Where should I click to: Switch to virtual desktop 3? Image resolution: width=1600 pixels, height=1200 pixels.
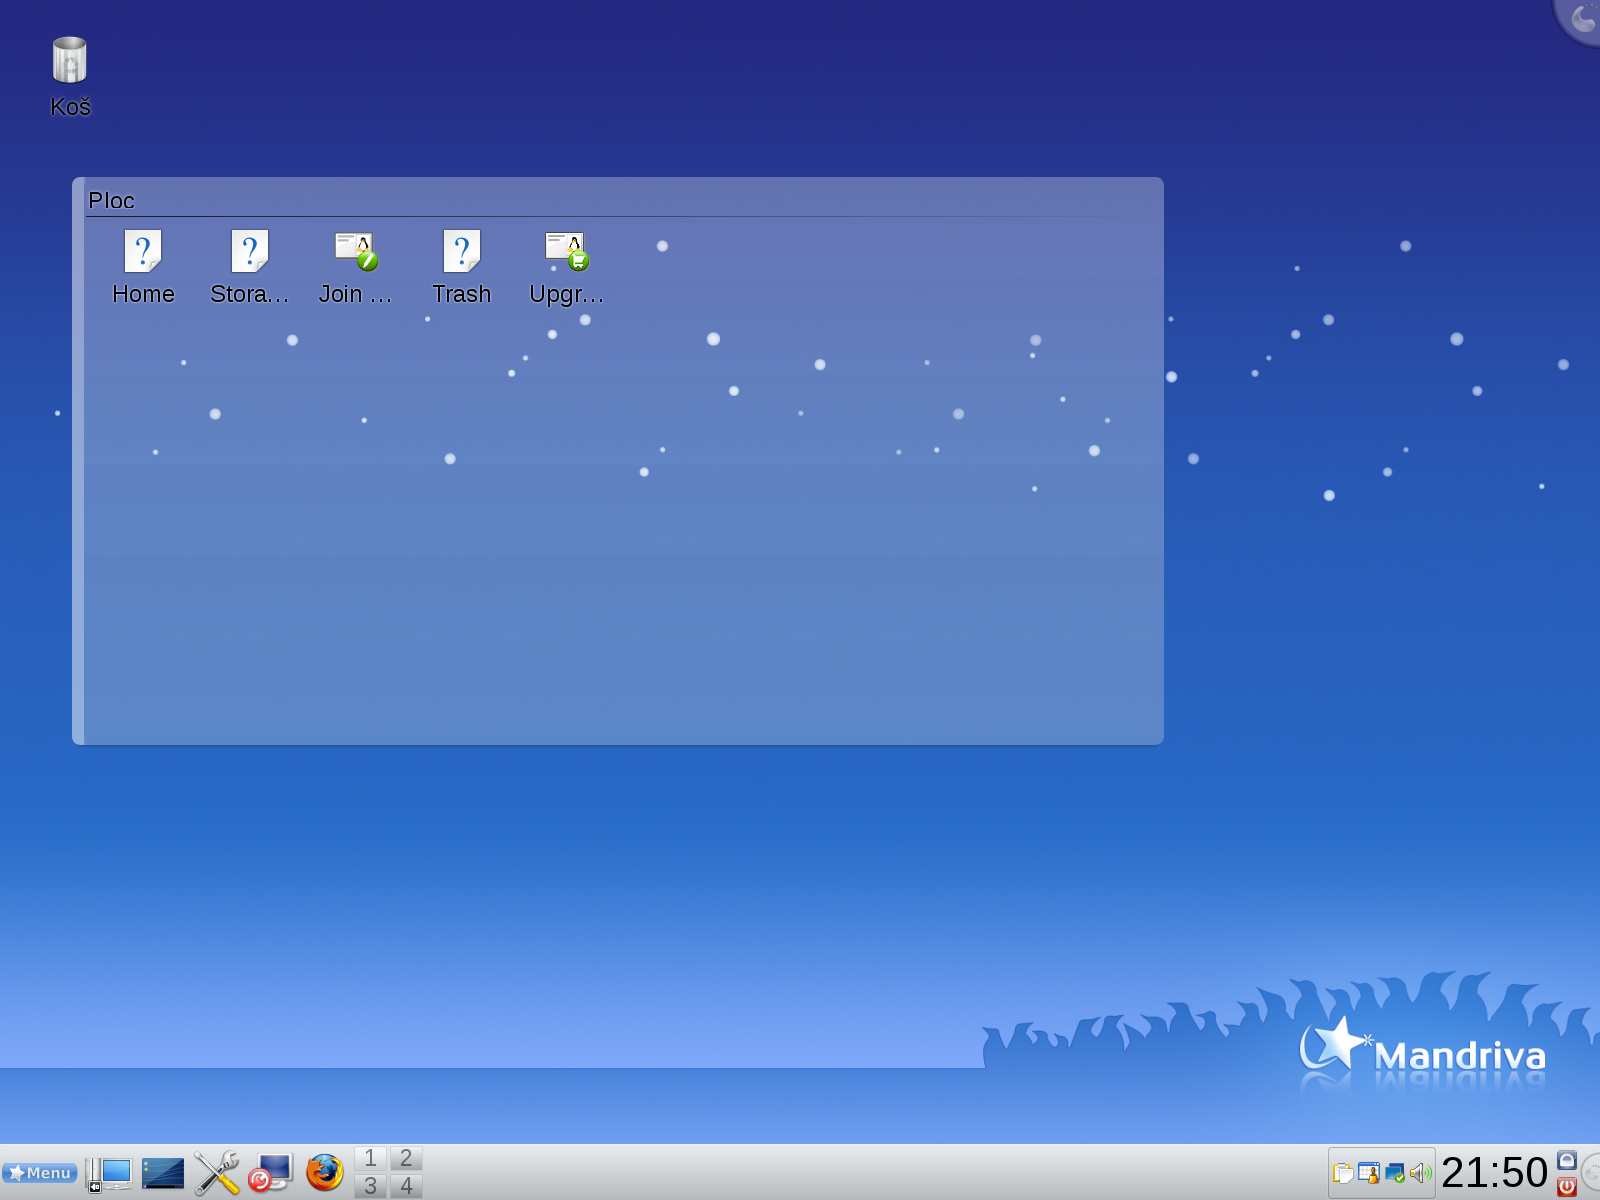[370, 1186]
